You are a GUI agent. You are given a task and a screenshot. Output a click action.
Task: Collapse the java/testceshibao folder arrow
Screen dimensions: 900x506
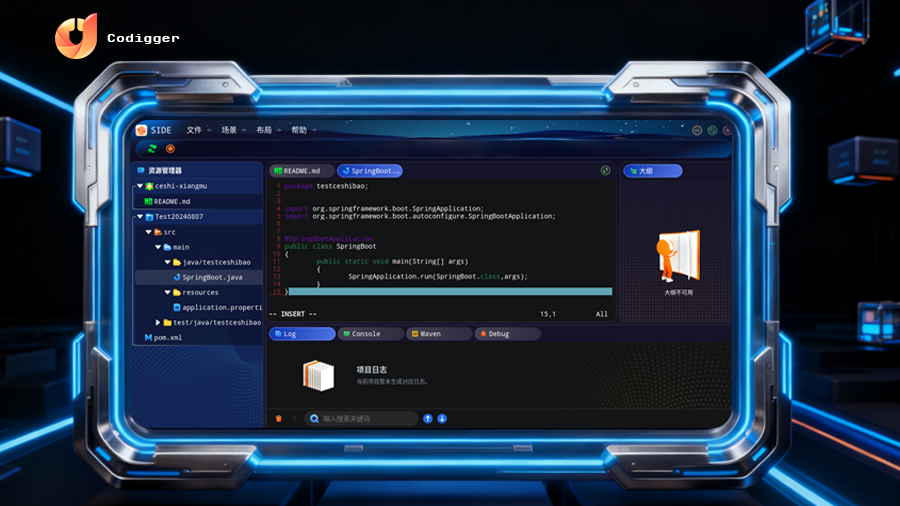(168, 262)
